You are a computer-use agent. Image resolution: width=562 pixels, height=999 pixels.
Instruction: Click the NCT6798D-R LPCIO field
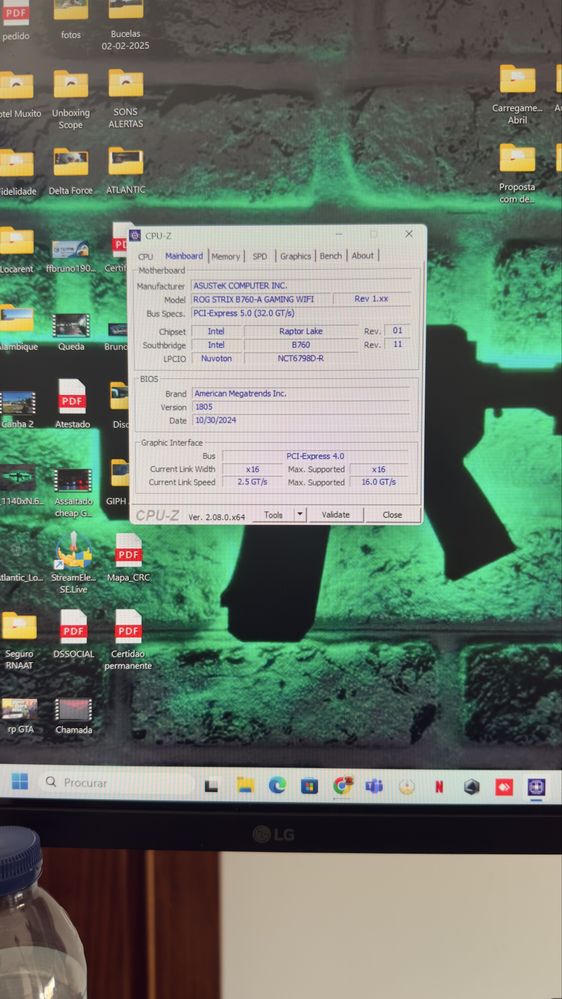(x=301, y=358)
